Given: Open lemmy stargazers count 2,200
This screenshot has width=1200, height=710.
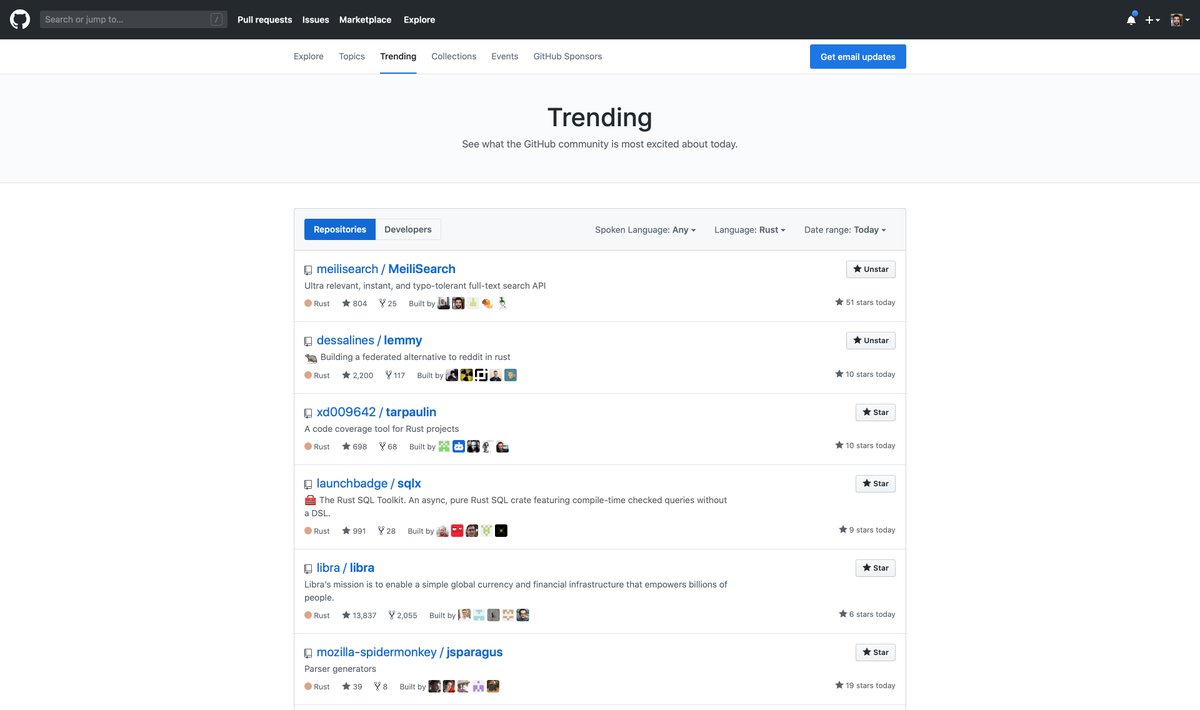Looking at the screenshot, I should 358,375.
